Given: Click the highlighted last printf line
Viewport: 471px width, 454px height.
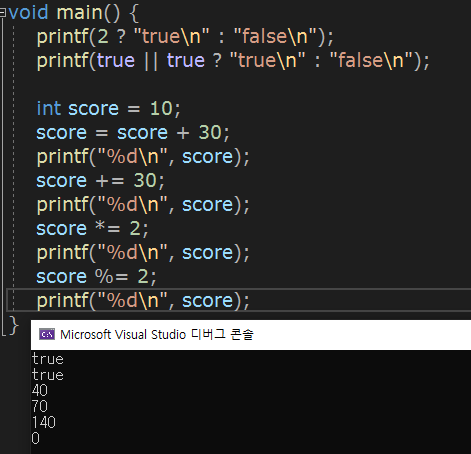Looking at the screenshot, I should pos(143,300).
